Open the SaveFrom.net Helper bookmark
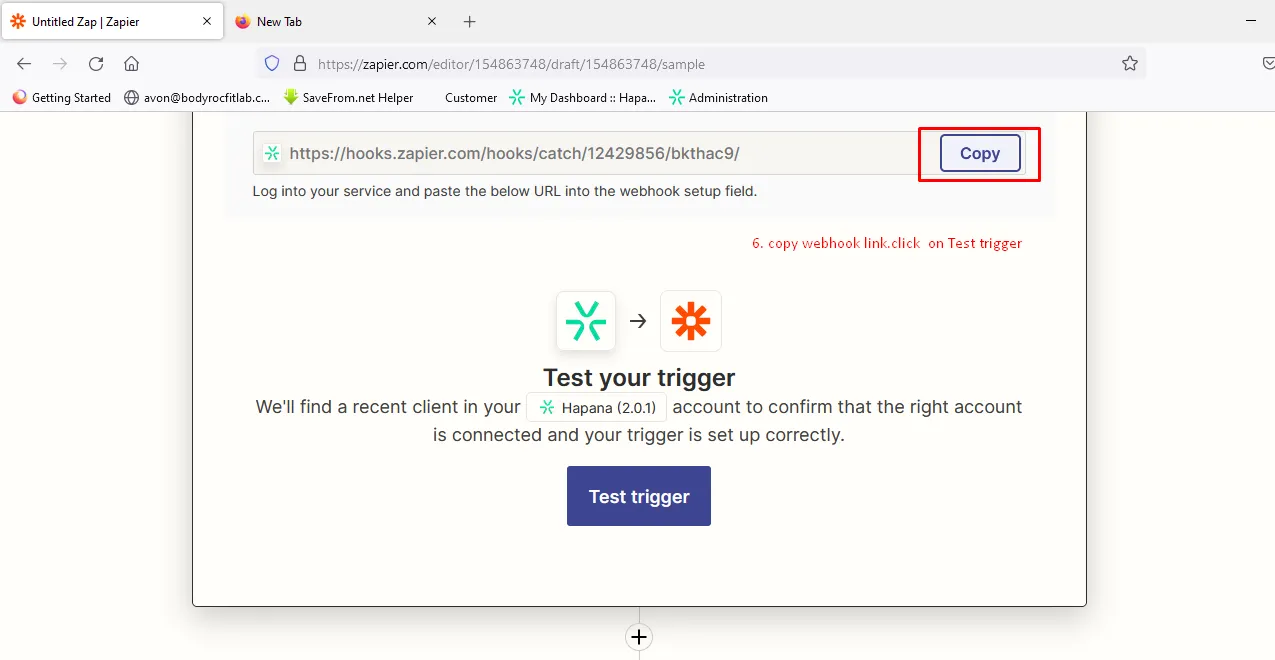Viewport: 1275px width, 660px height. (x=348, y=97)
